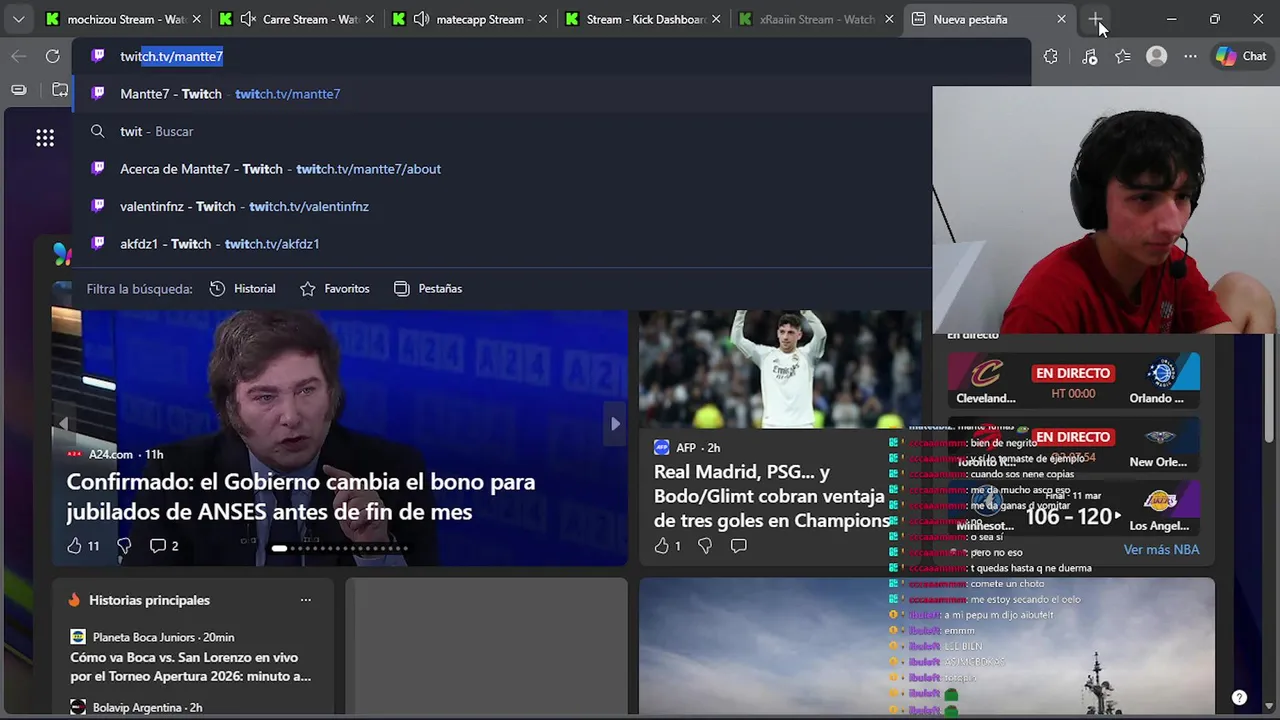Close the Nueva pestaña tab
Viewport: 1280px width, 720px height.
(1061, 19)
